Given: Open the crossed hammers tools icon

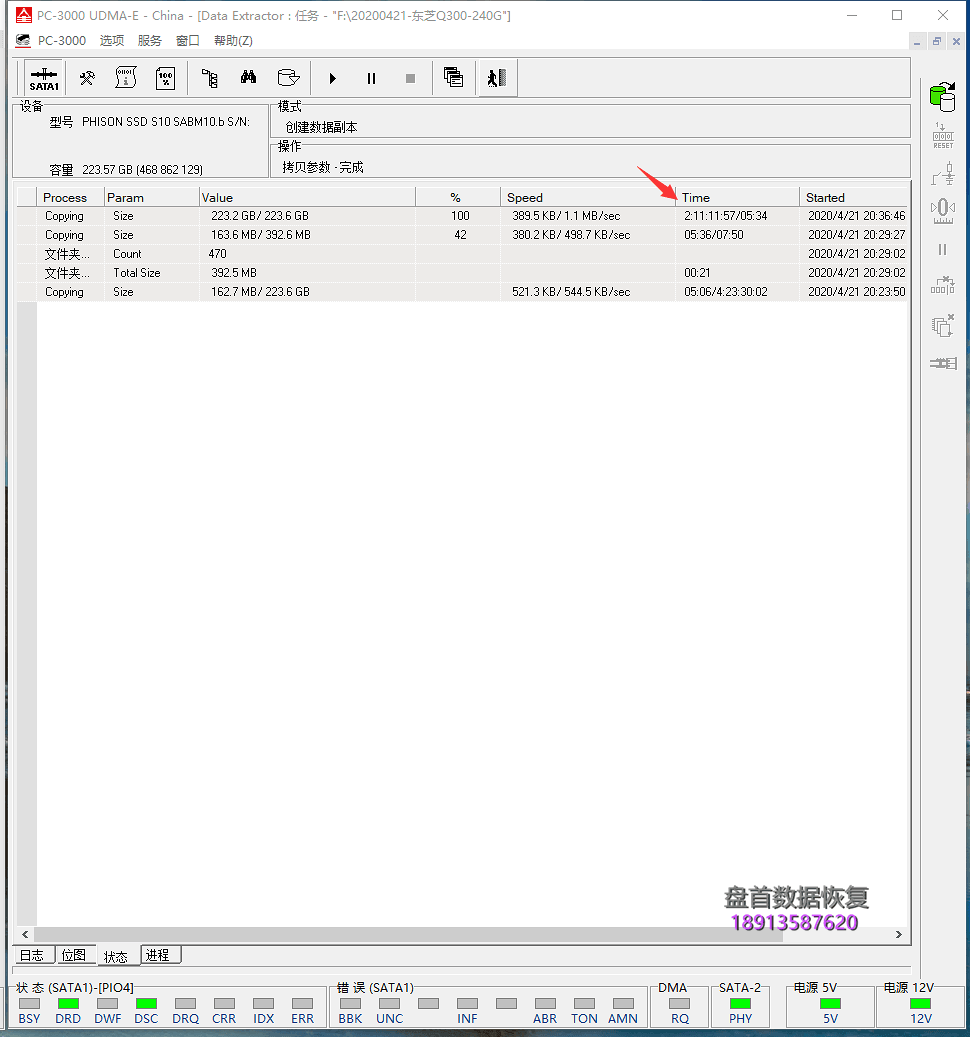Looking at the screenshot, I should click(87, 78).
